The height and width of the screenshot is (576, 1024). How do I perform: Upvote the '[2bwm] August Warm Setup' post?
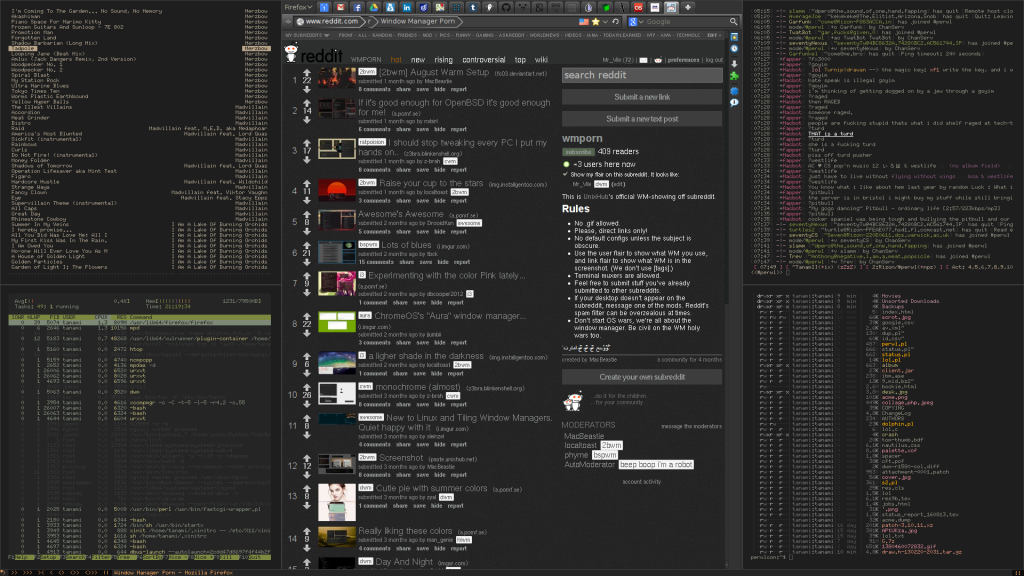coord(306,71)
